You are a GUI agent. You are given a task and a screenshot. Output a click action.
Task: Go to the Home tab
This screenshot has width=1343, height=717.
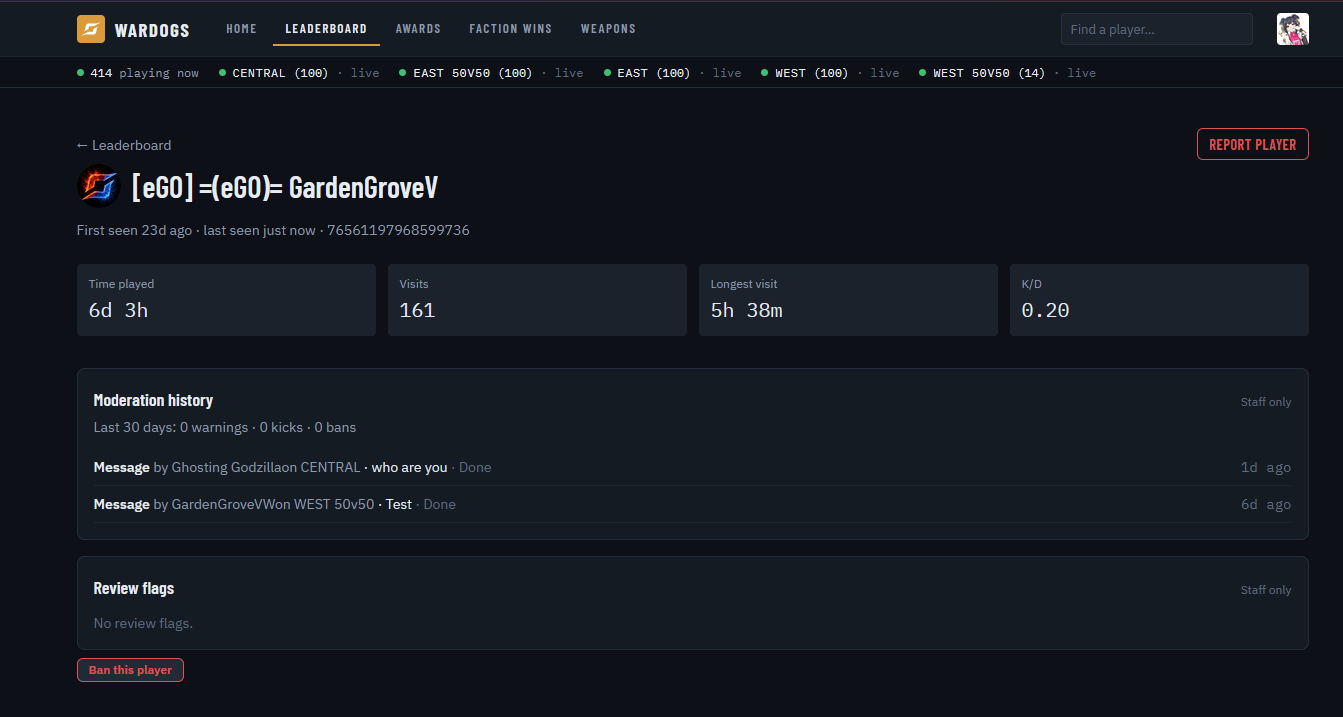tap(241, 29)
